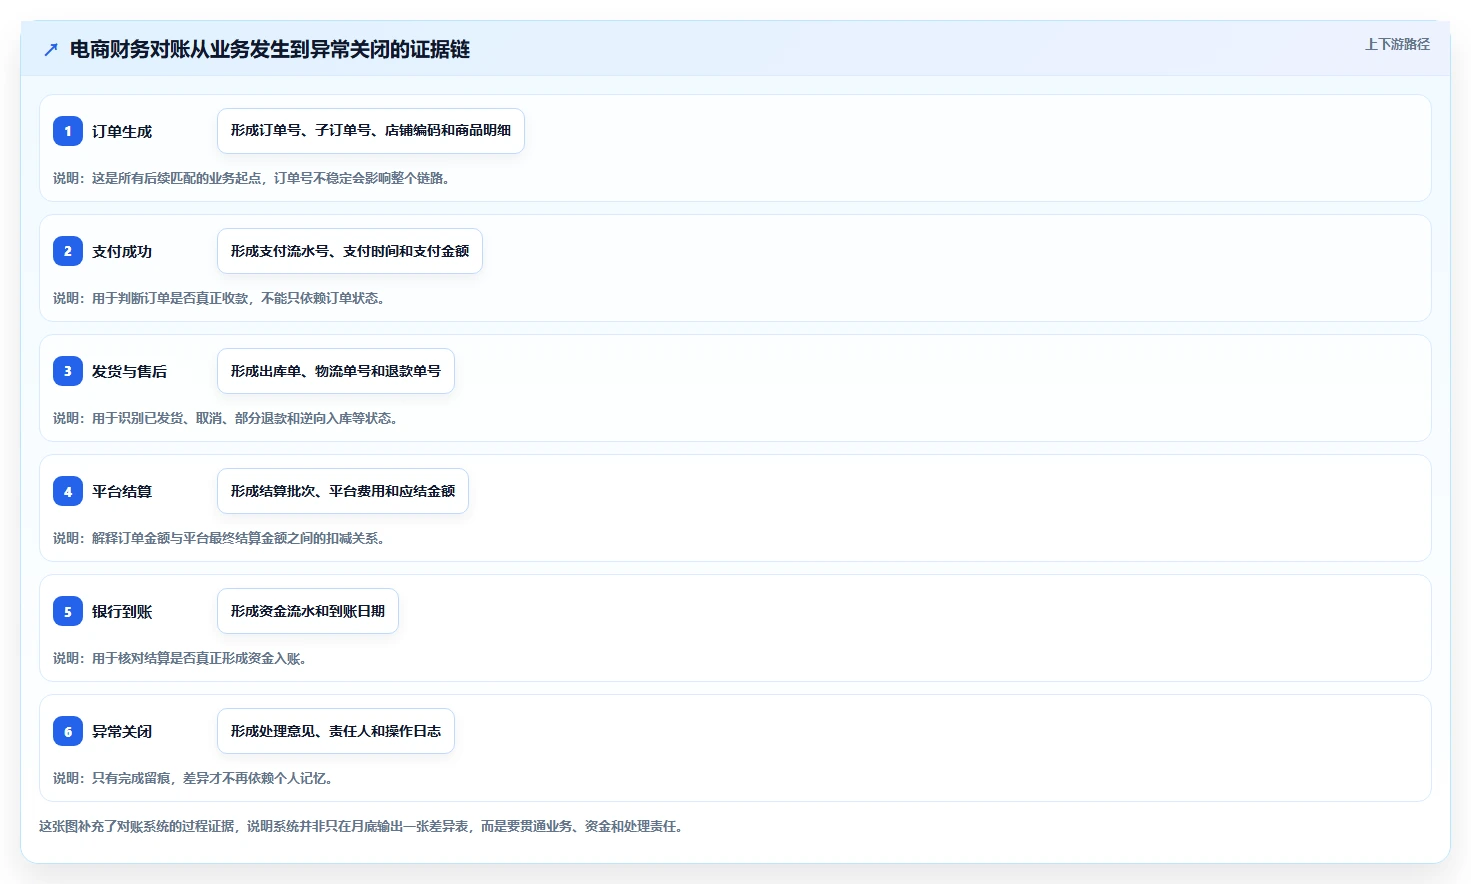
Task: Click the note 这是所有后续匹配的业务起点
Action: coord(177,178)
